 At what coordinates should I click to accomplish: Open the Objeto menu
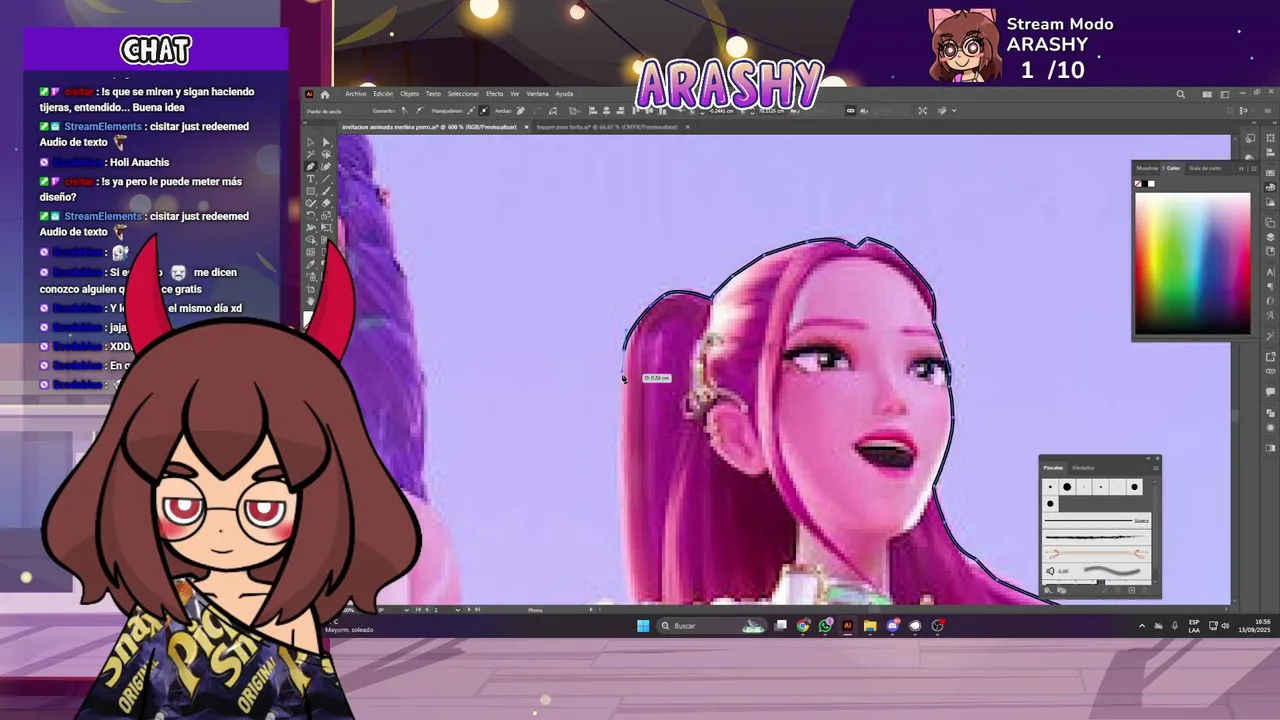[x=410, y=94]
